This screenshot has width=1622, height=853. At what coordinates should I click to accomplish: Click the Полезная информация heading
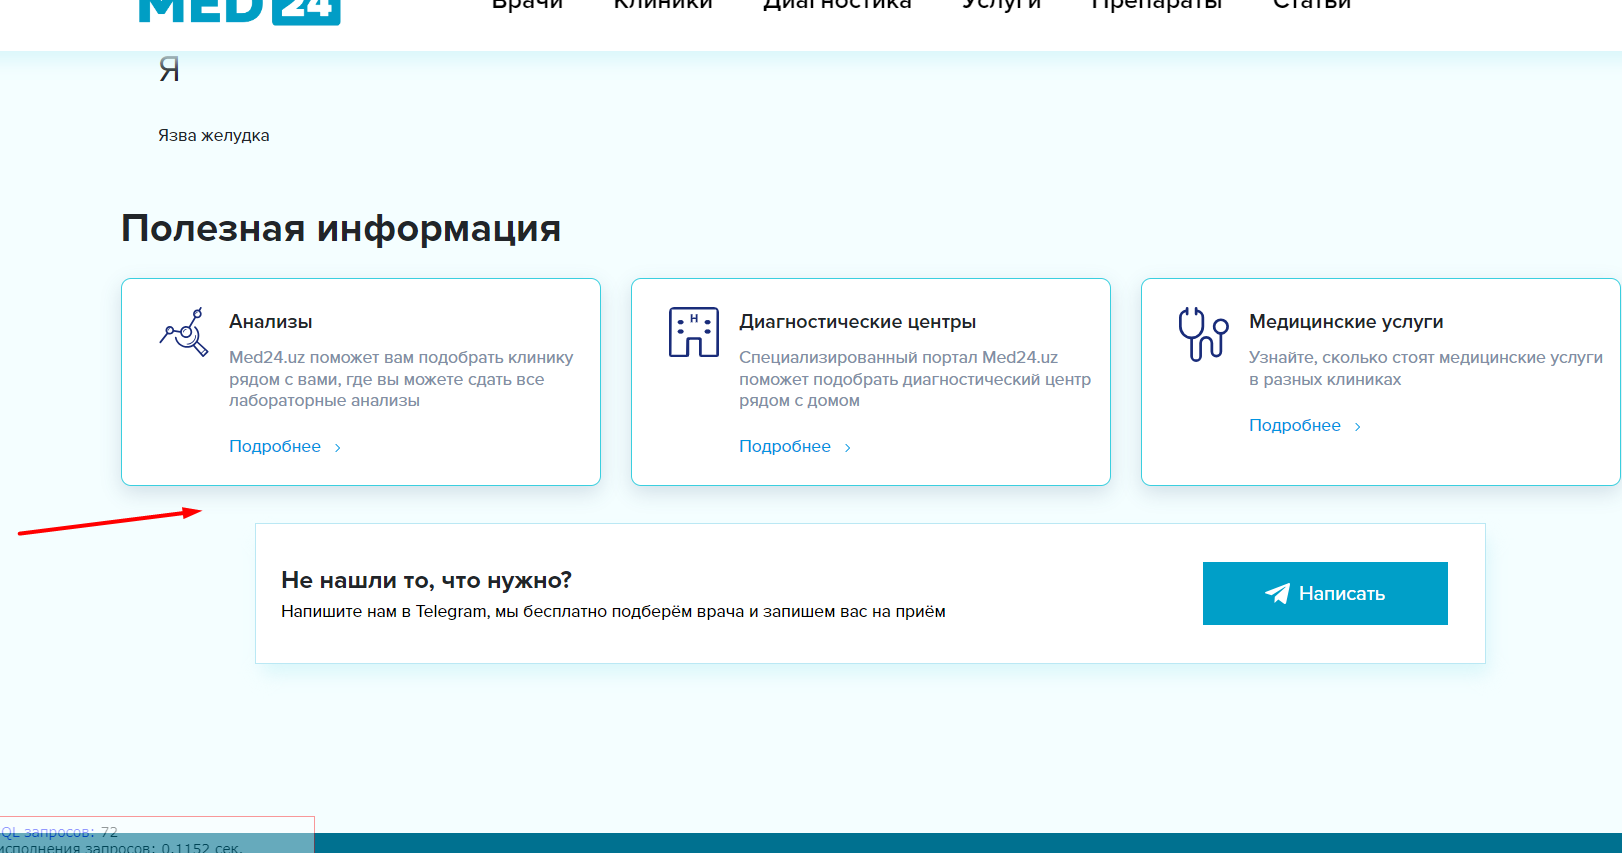pos(341,228)
